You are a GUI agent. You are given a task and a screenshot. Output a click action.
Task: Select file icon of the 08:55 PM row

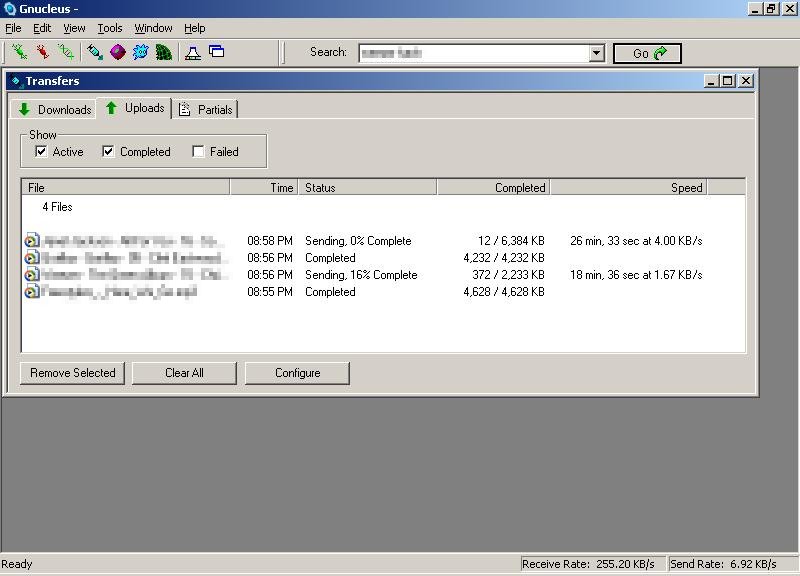tap(32, 292)
